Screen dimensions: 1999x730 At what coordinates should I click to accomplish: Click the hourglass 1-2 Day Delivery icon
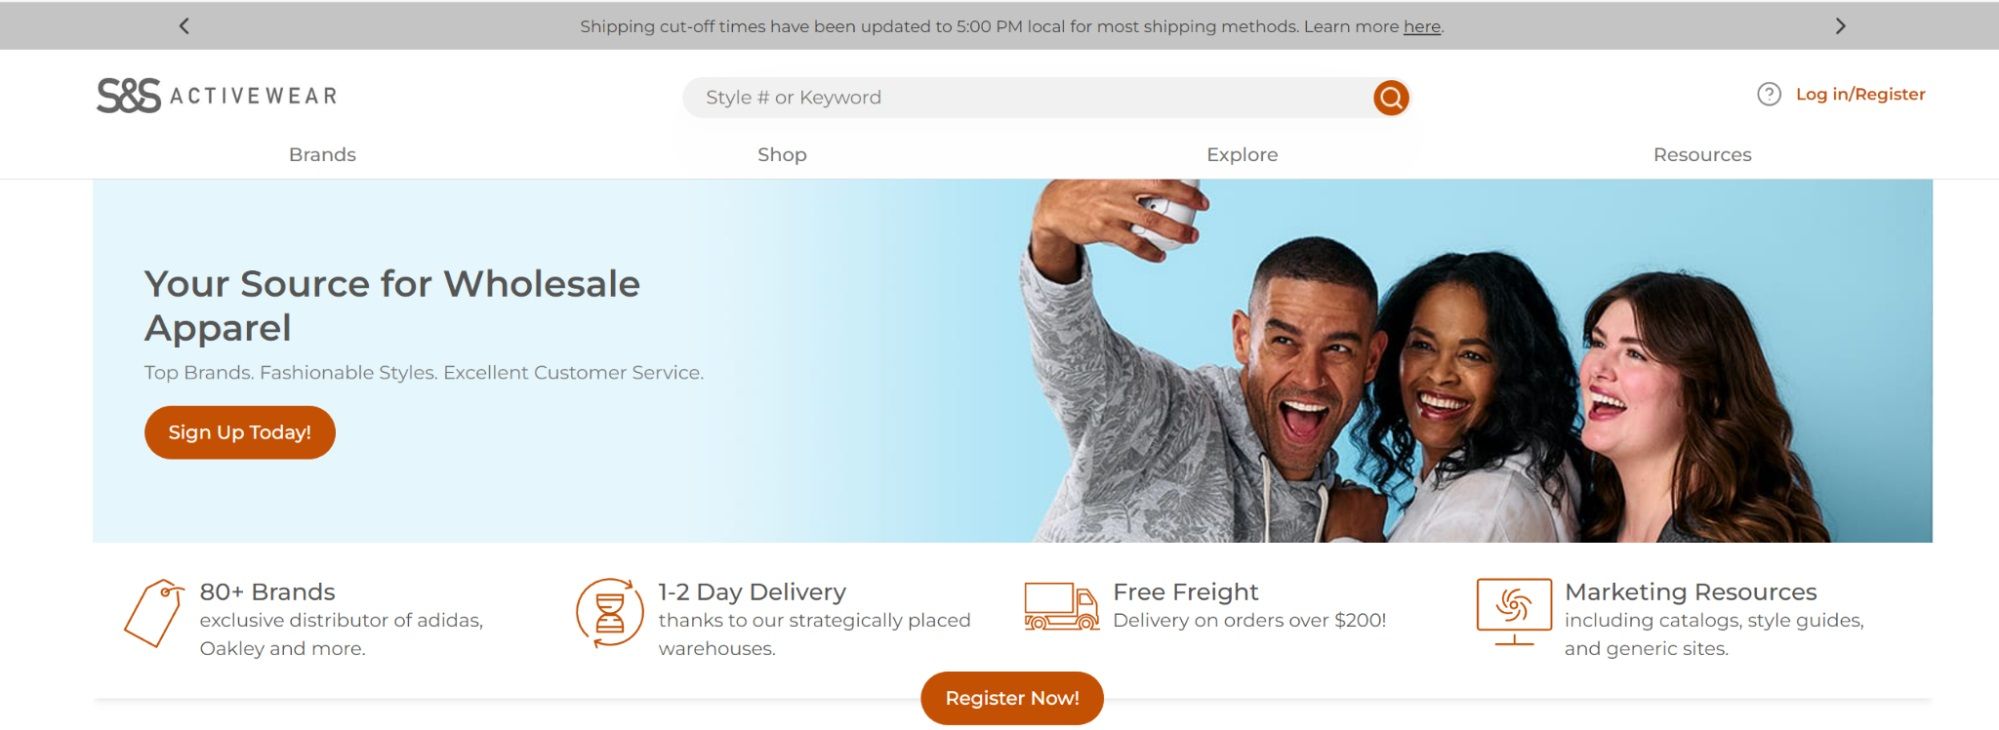pos(609,612)
